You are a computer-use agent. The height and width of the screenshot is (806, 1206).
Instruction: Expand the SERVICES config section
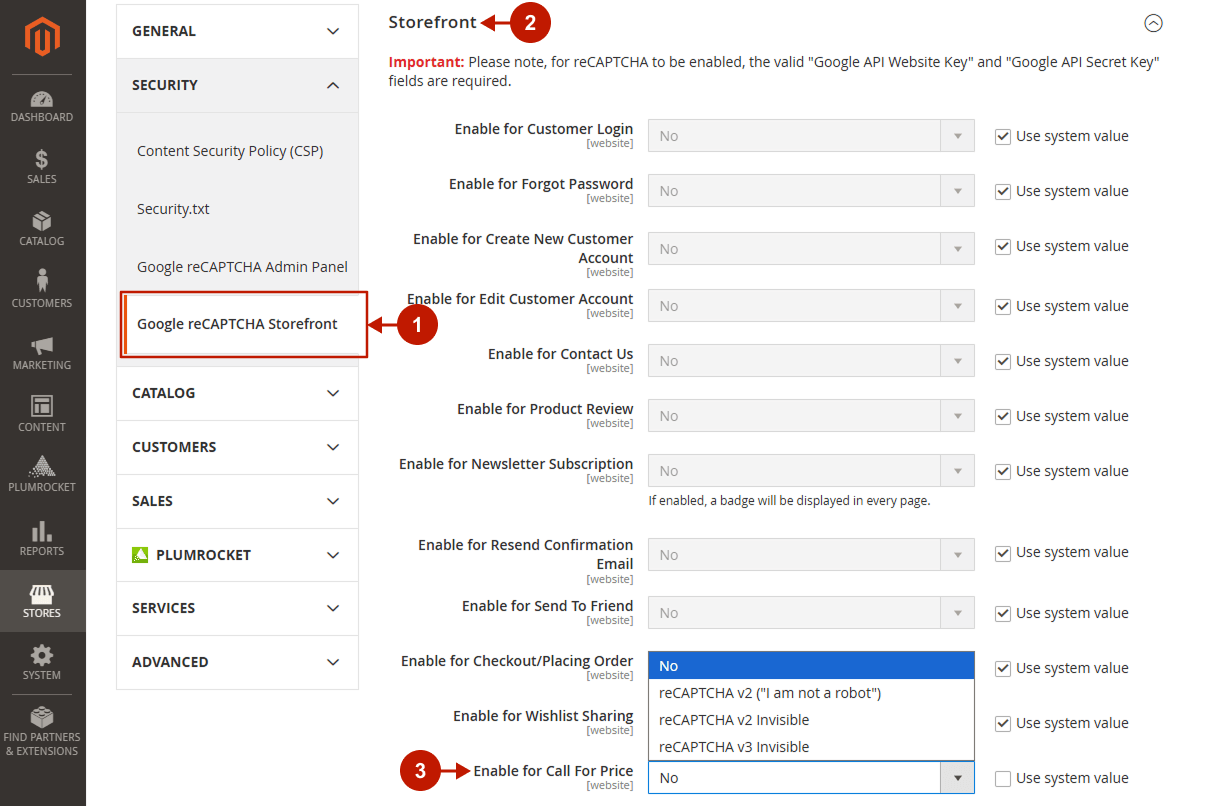[237, 608]
